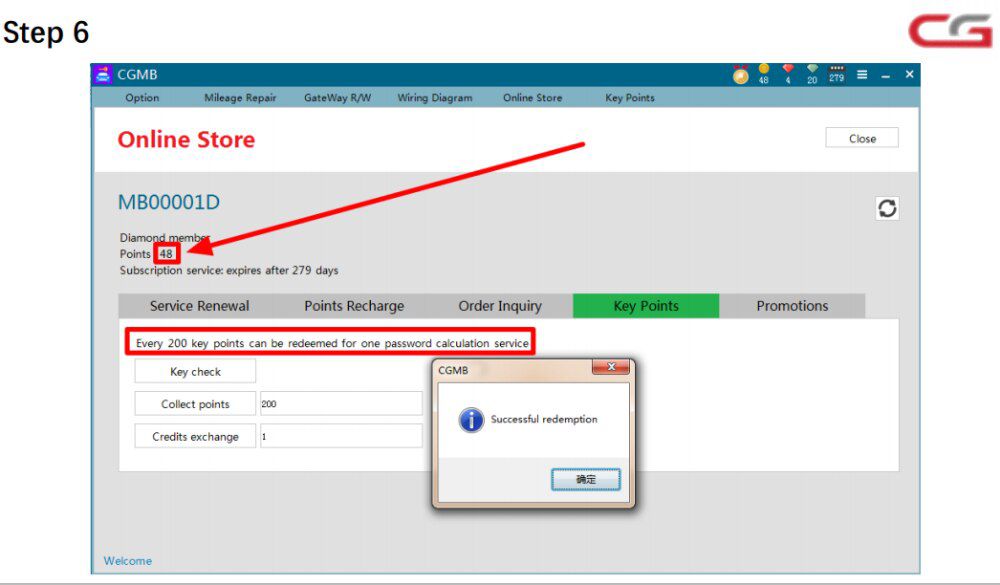Image resolution: width=1000 pixels, height=585 pixels.
Task: Open the Wiring Diagram menu
Action: [435, 98]
